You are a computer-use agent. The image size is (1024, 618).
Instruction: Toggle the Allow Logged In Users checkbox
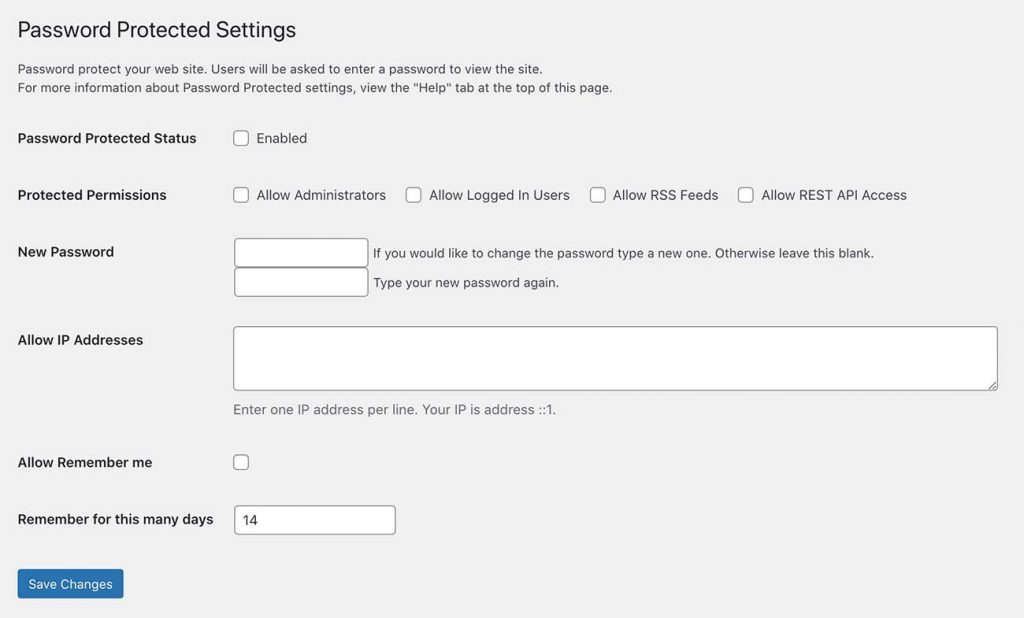(x=413, y=195)
